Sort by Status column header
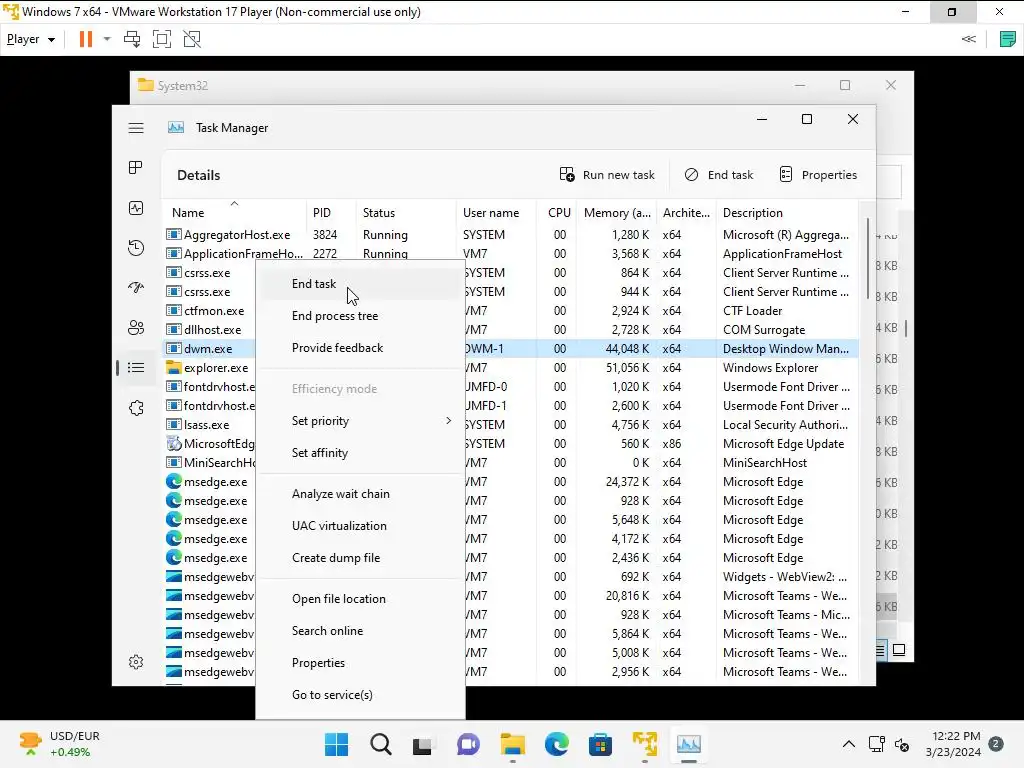 point(406,212)
